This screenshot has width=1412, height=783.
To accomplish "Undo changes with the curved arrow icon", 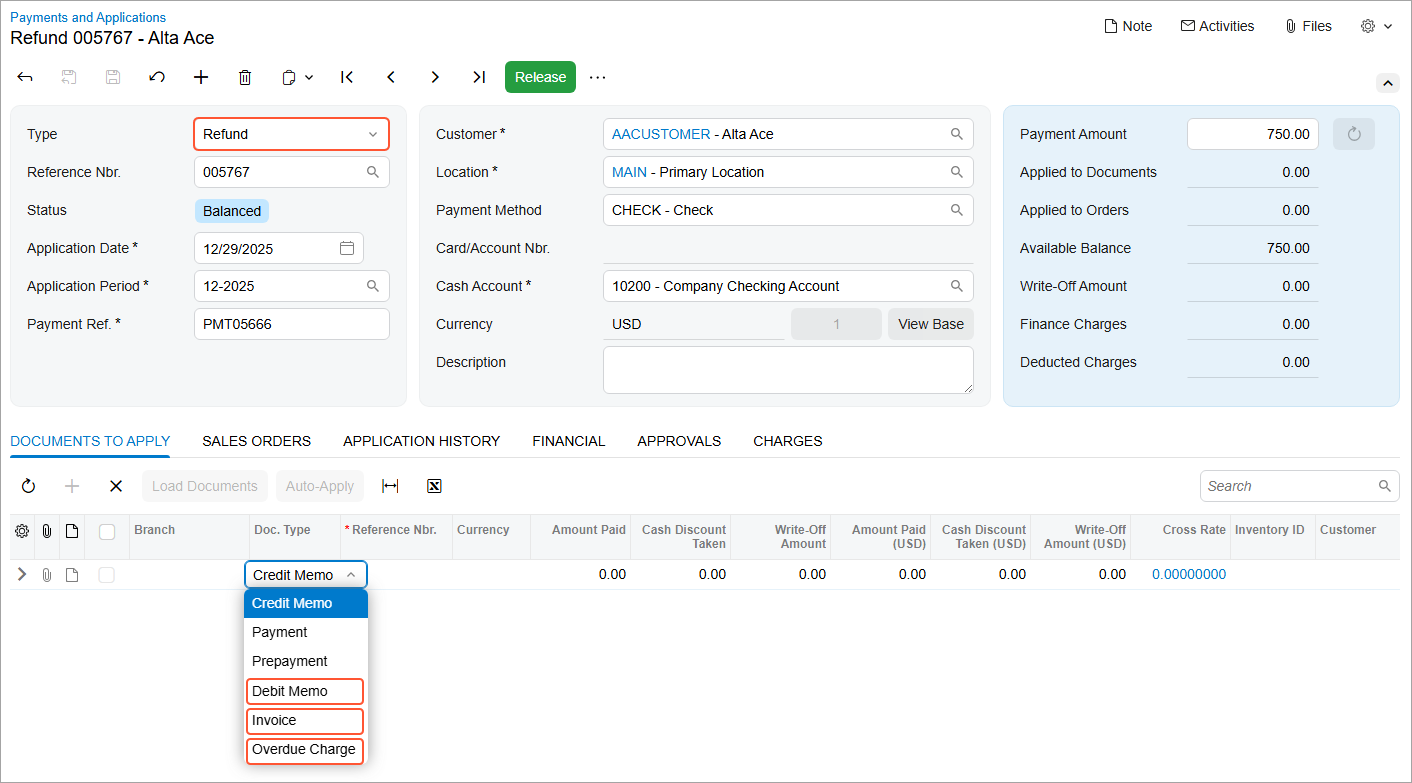I will click(157, 77).
